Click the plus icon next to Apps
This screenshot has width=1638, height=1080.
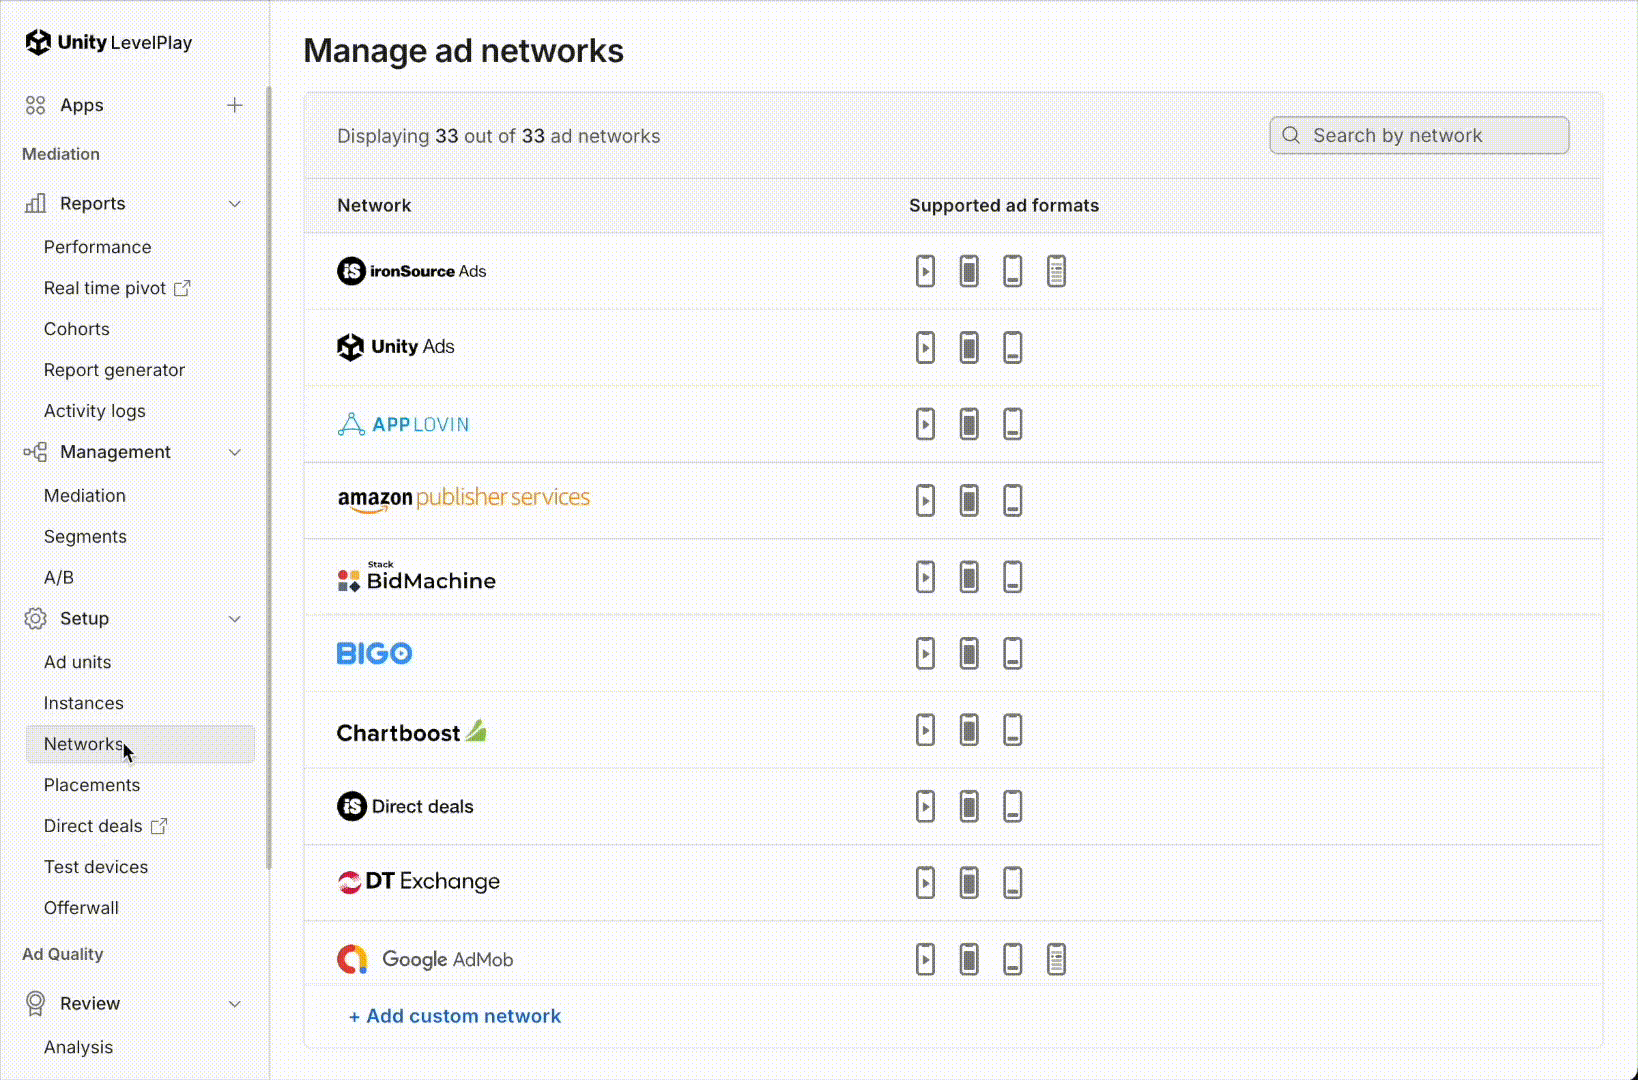235,105
